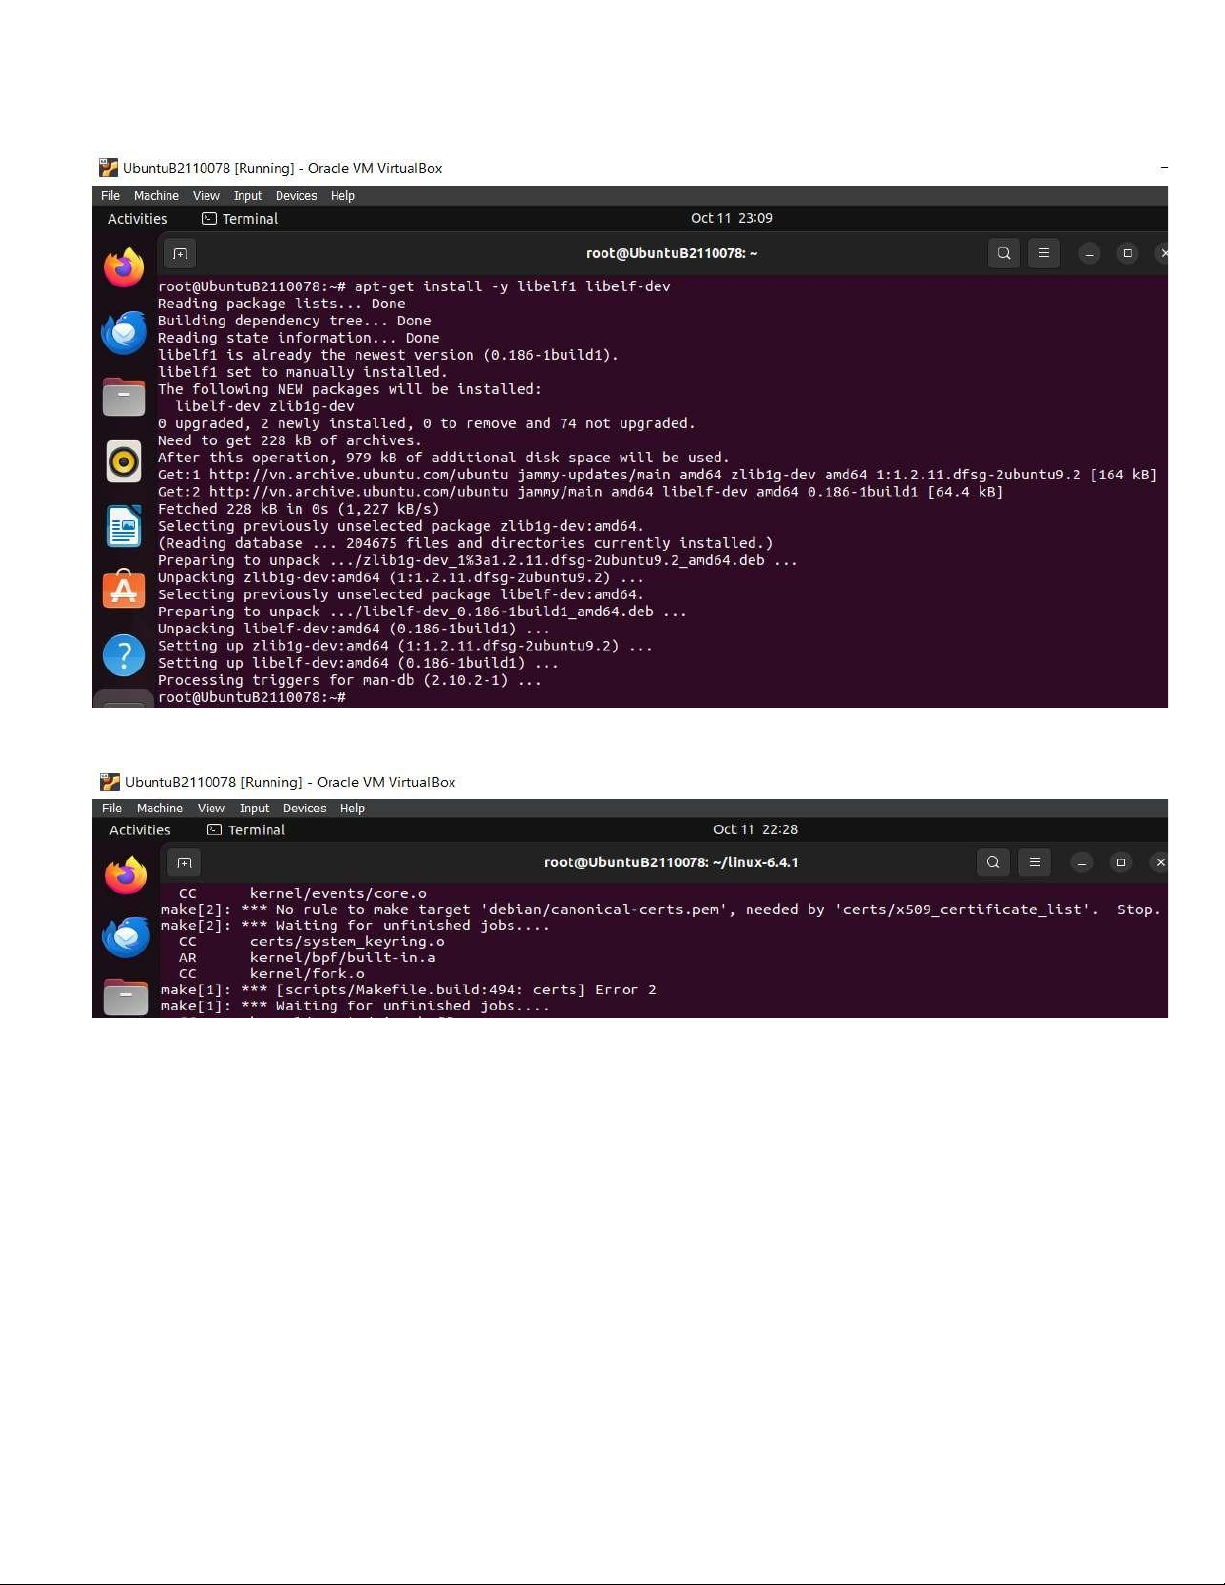Search in the bottom terminal window
This screenshot has height=1585, width=1225.
coord(993,862)
